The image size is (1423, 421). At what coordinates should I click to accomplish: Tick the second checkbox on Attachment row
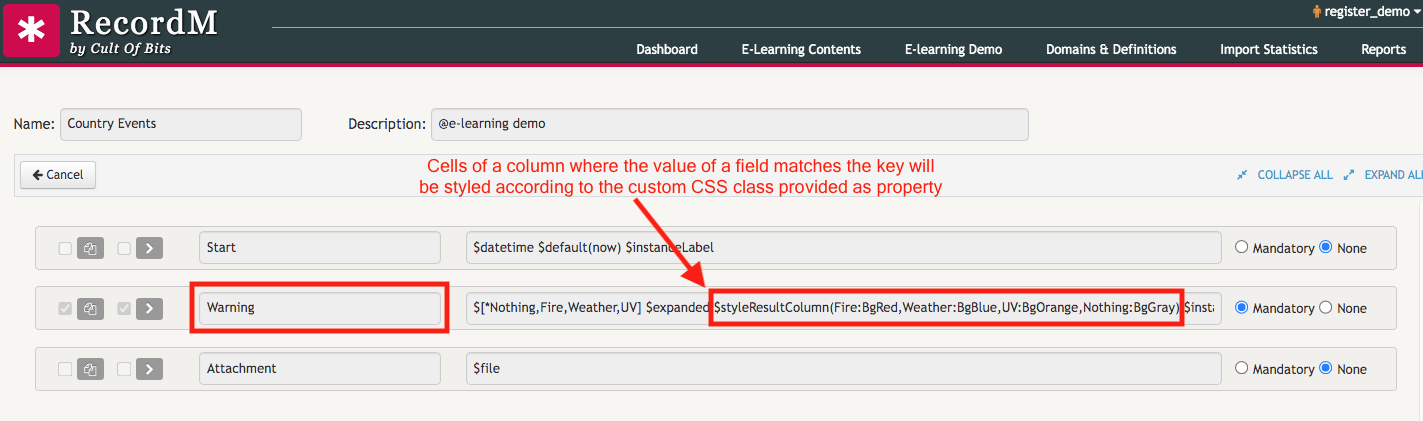point(124,369)
